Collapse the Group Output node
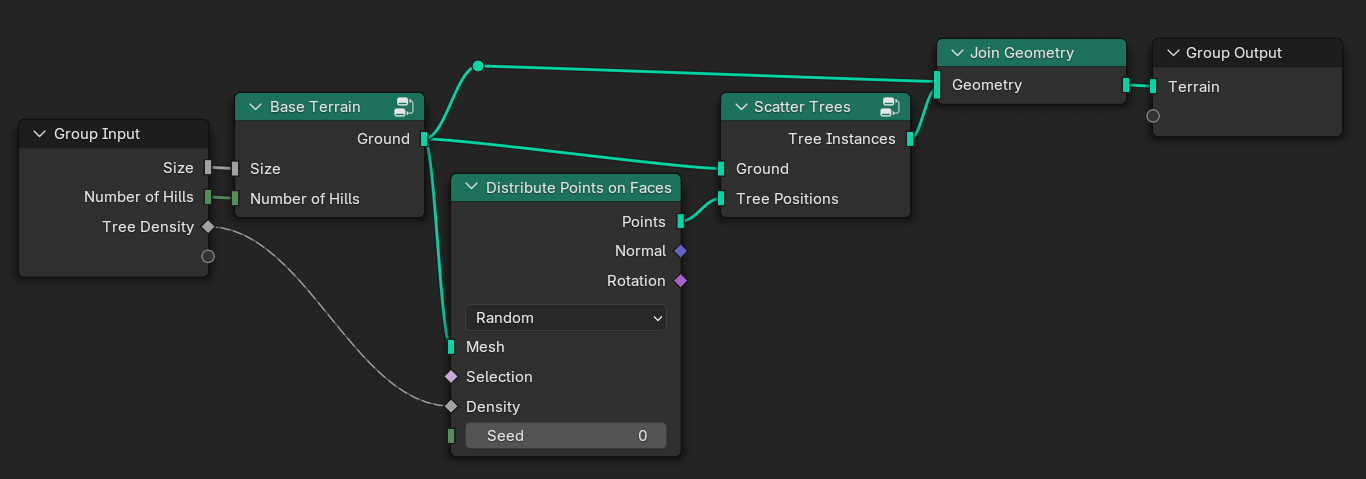 click(x=1172, y=53)
